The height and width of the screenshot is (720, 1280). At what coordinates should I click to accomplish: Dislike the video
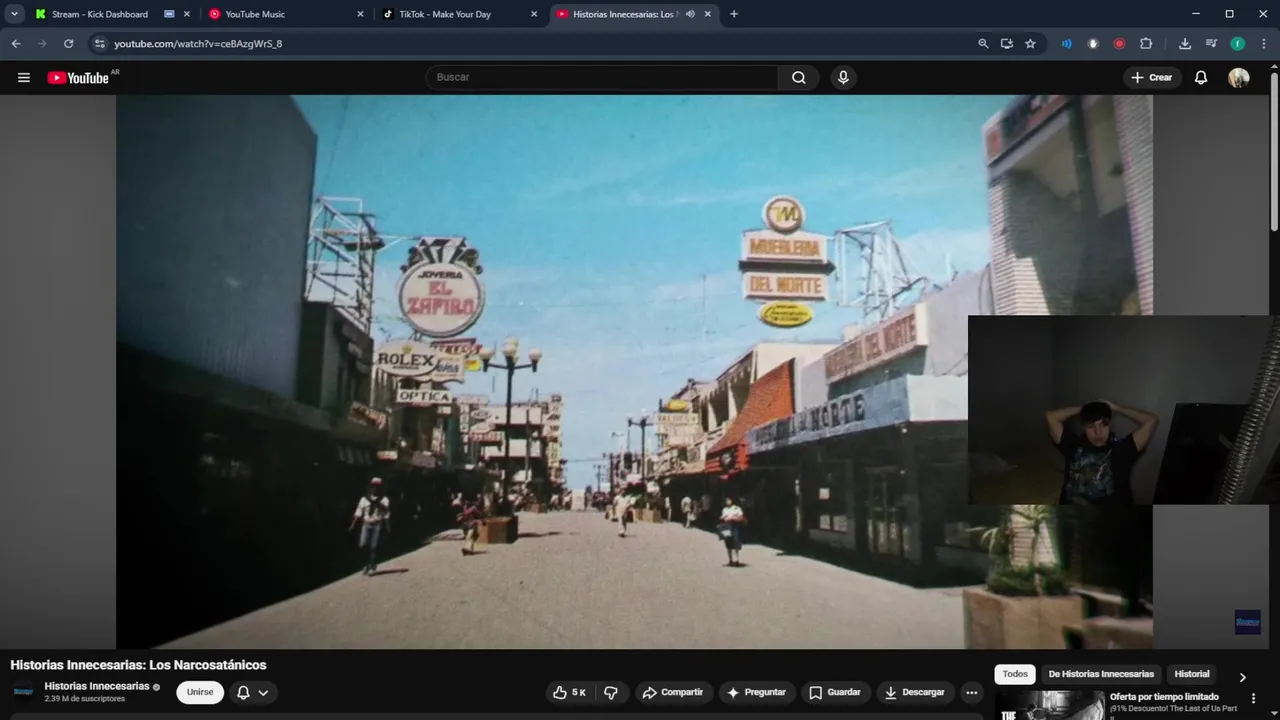pyautogui.click(x=610, y=692)
